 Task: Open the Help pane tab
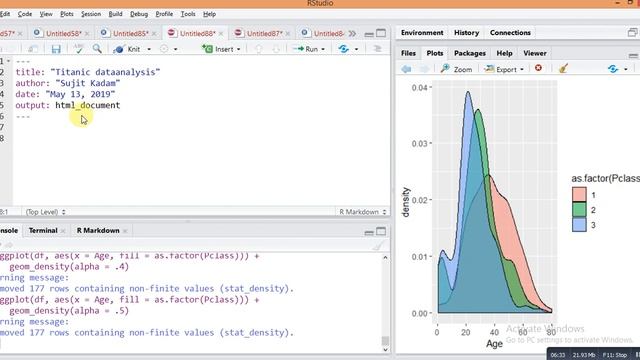(504, 53)
